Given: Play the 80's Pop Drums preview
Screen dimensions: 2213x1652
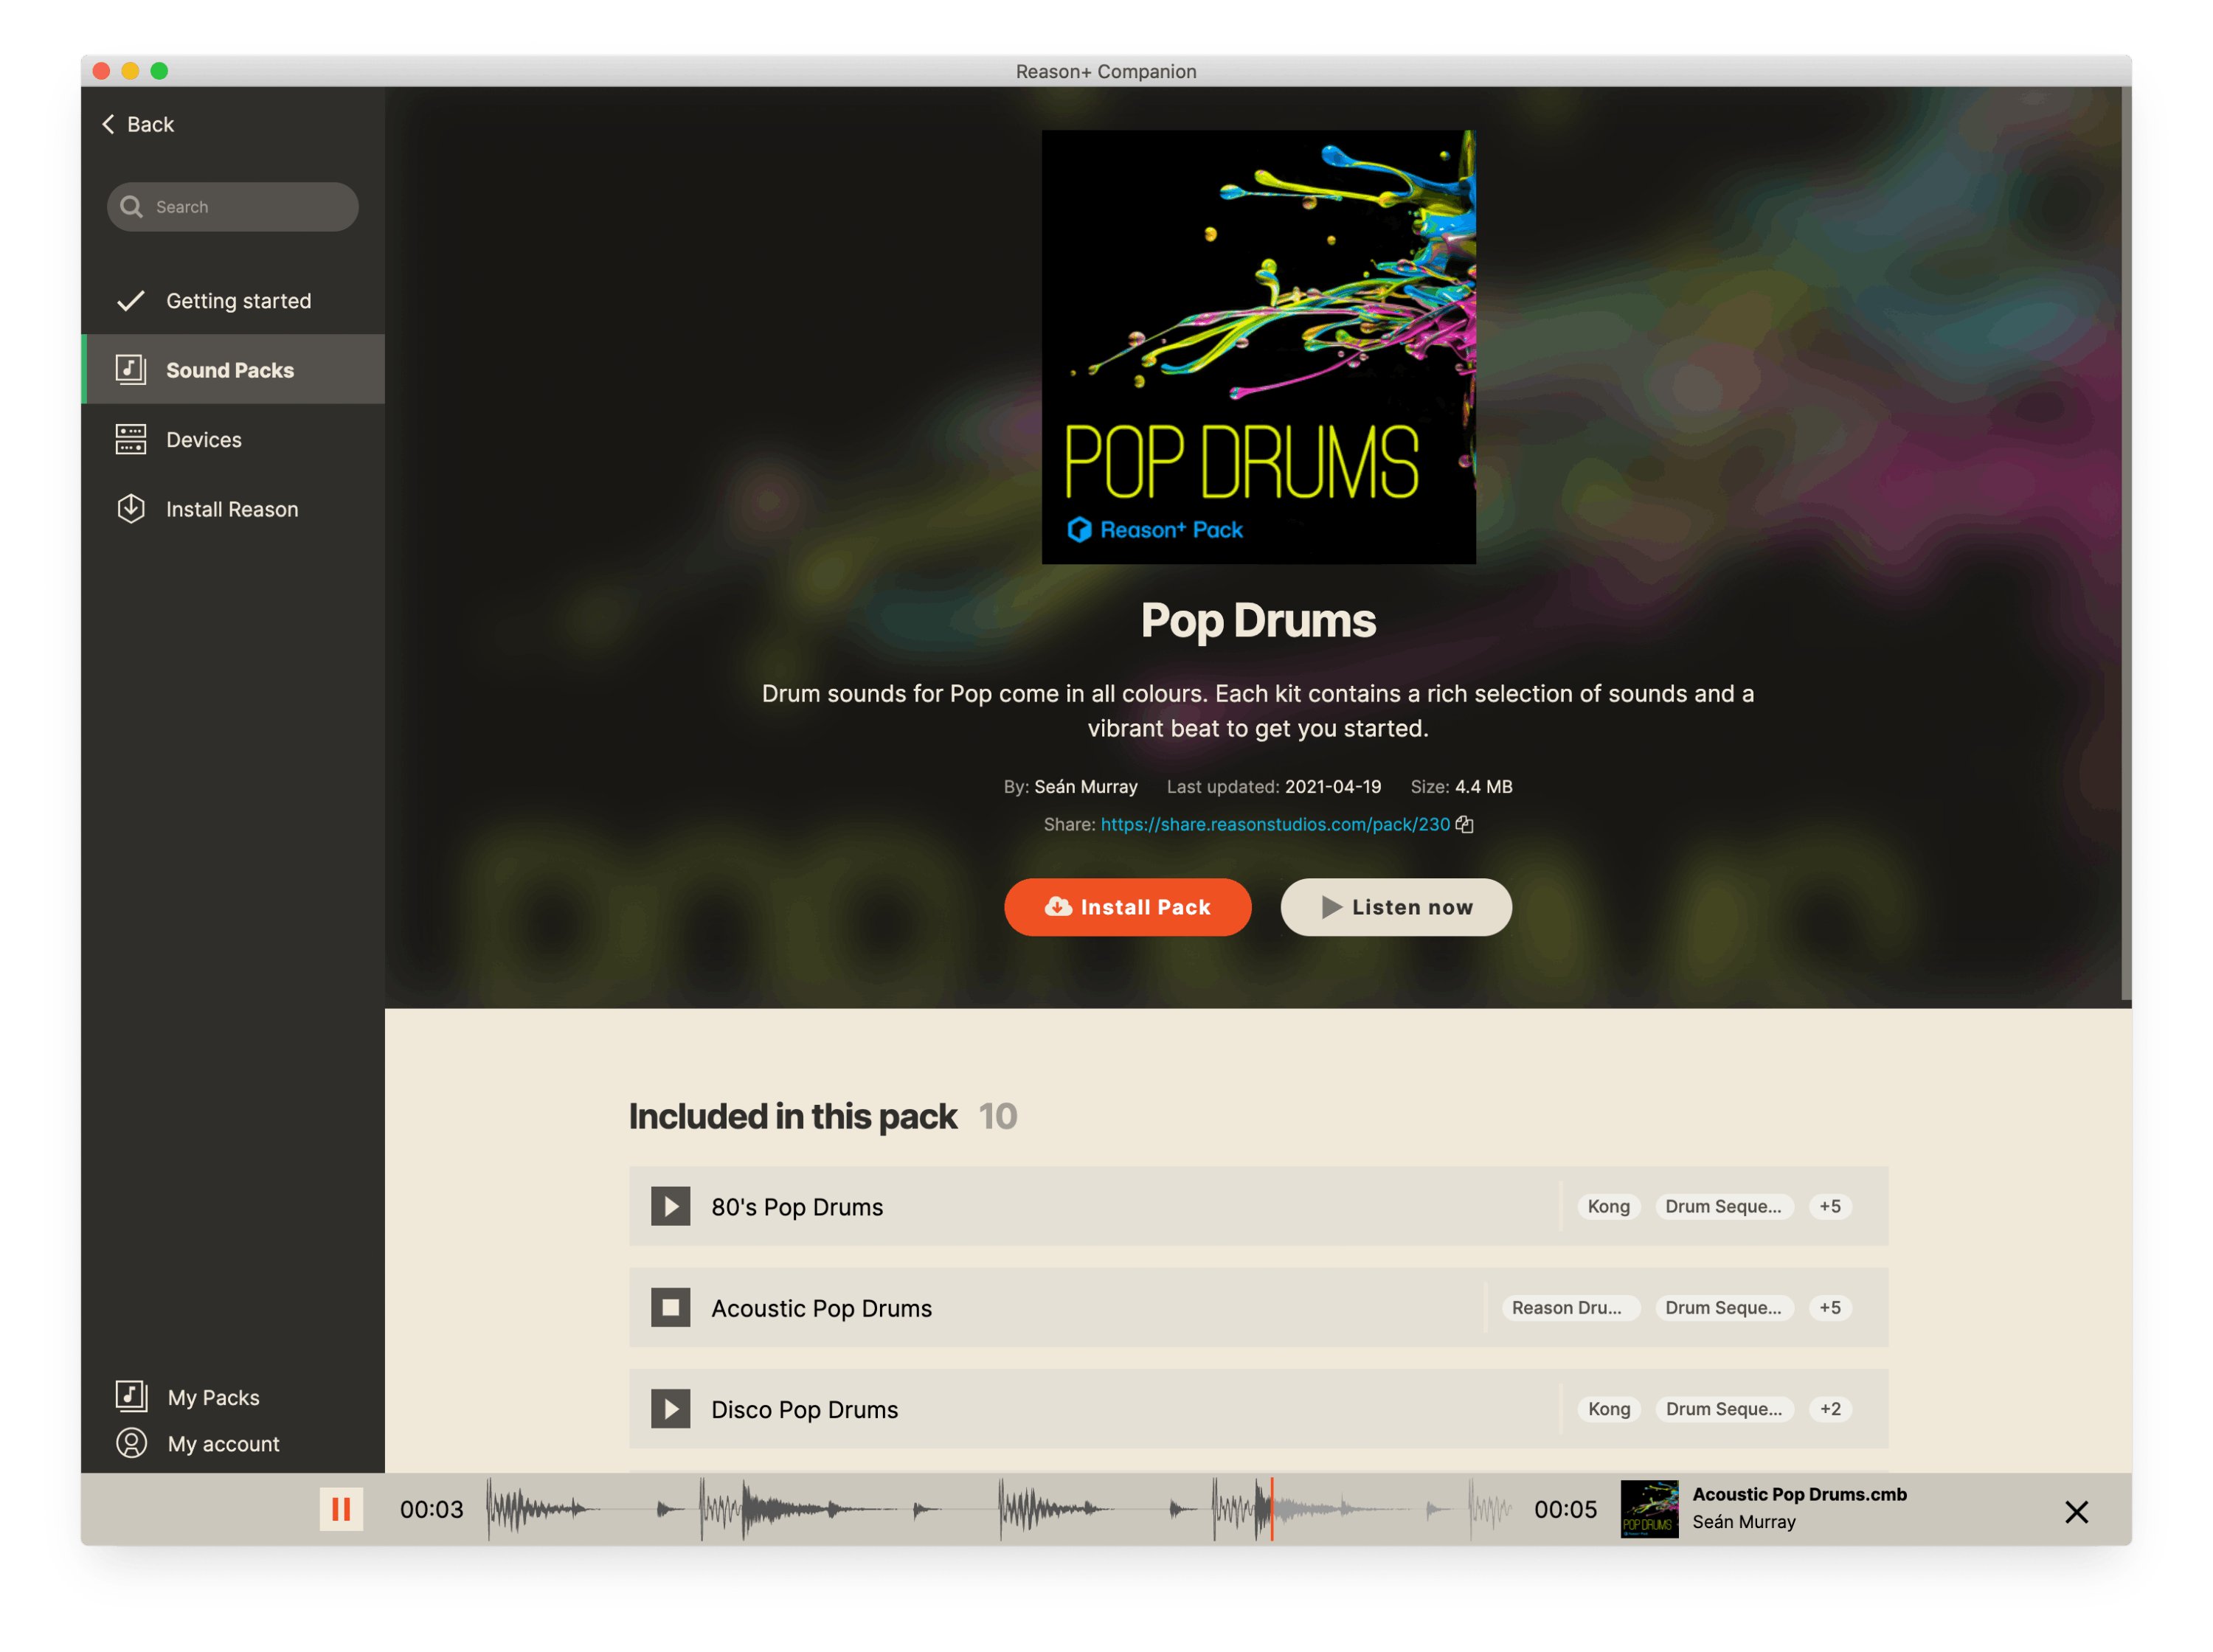Looking at the screenshot, I should pyautogui.click(x=670, y=1206).
